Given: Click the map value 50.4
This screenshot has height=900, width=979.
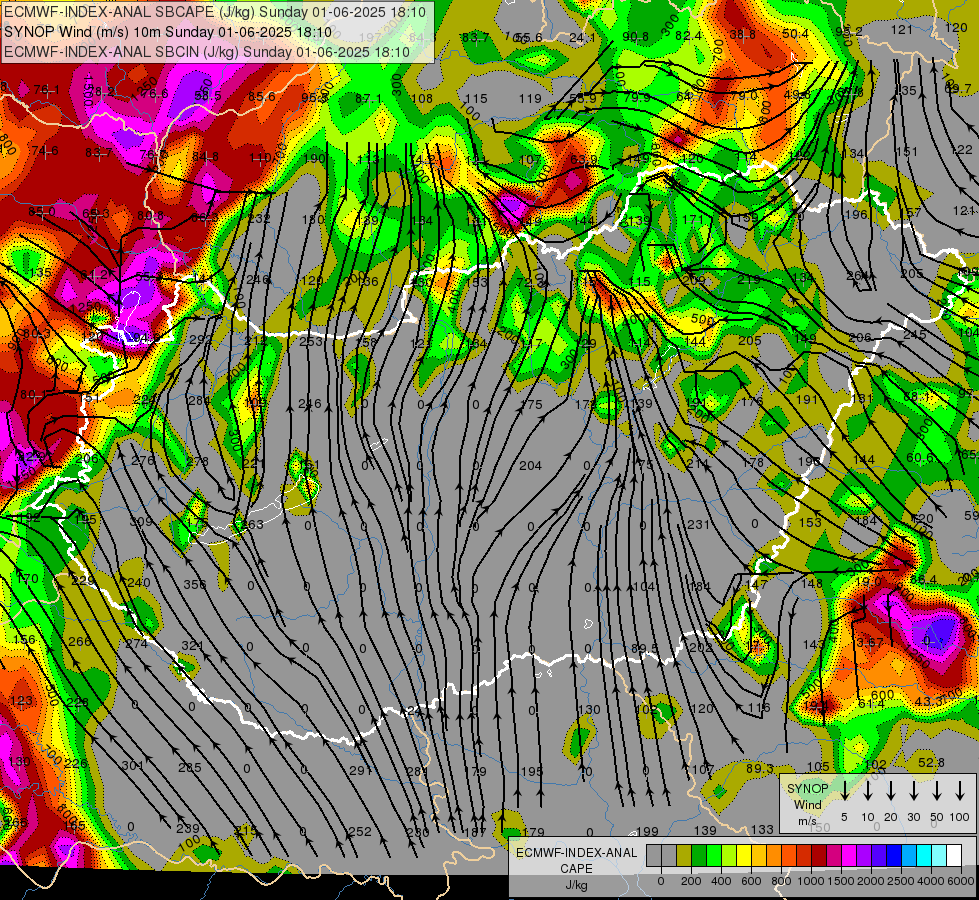Looking at the screenshot, I should (795, 34).
